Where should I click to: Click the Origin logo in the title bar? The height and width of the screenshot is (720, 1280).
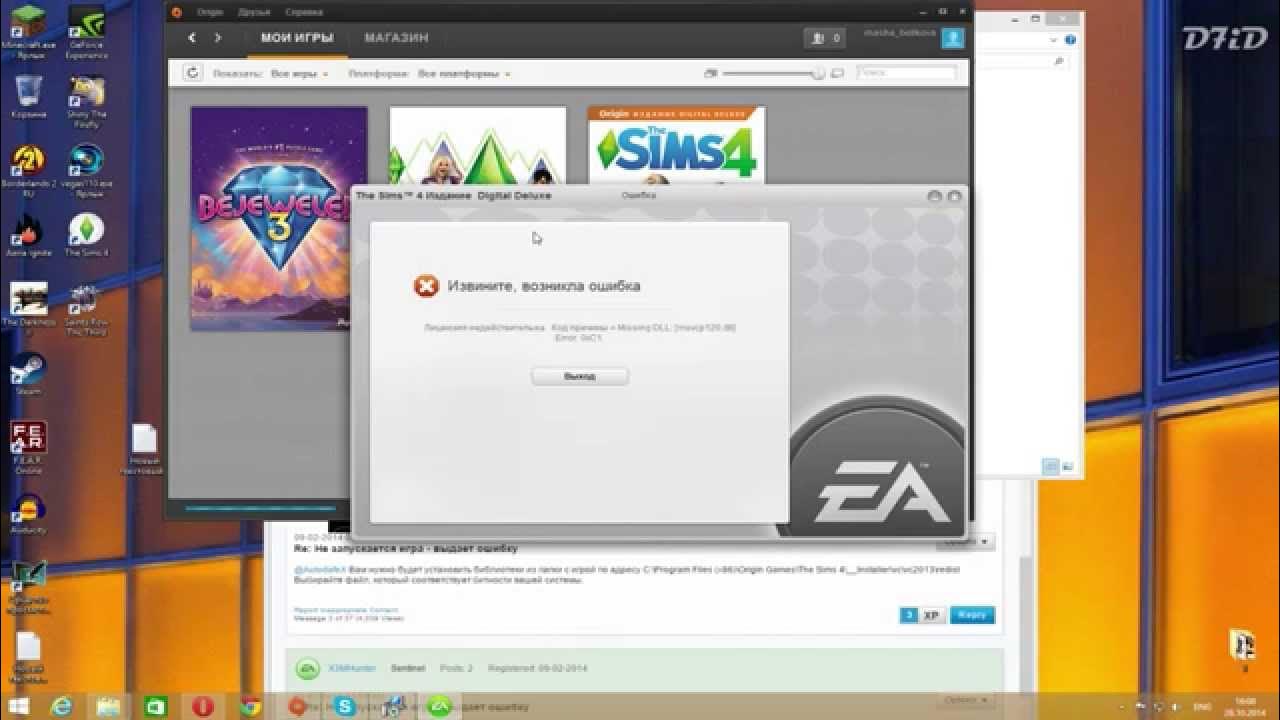point(177,12)
